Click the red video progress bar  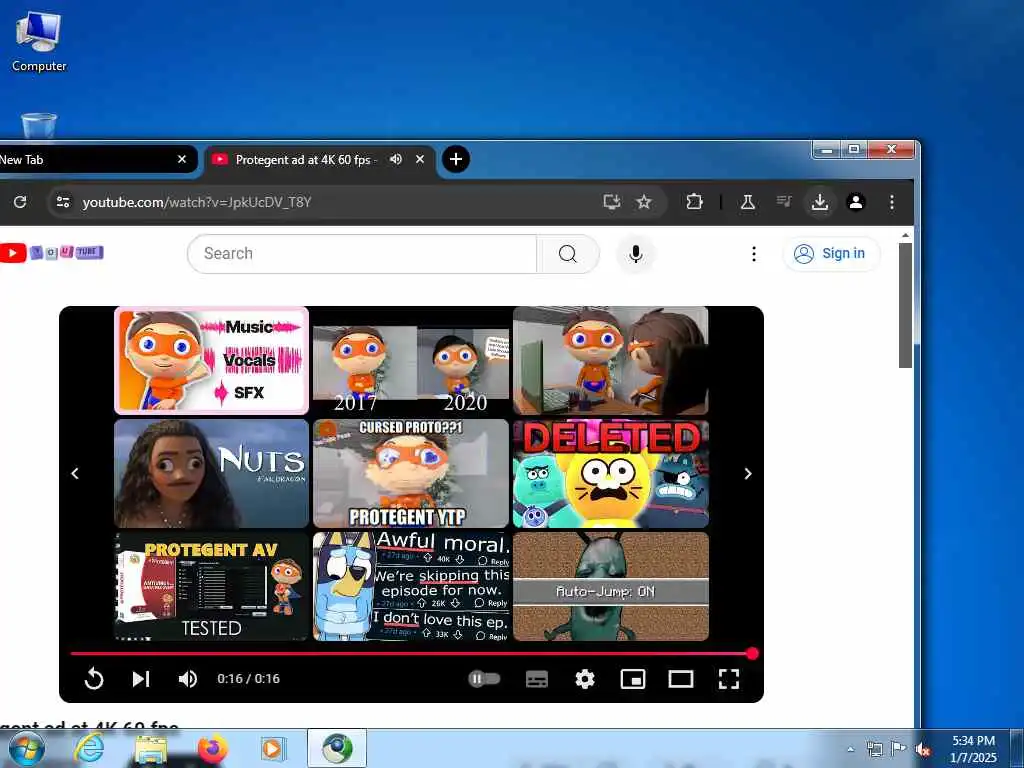click(x=411, y=653)
